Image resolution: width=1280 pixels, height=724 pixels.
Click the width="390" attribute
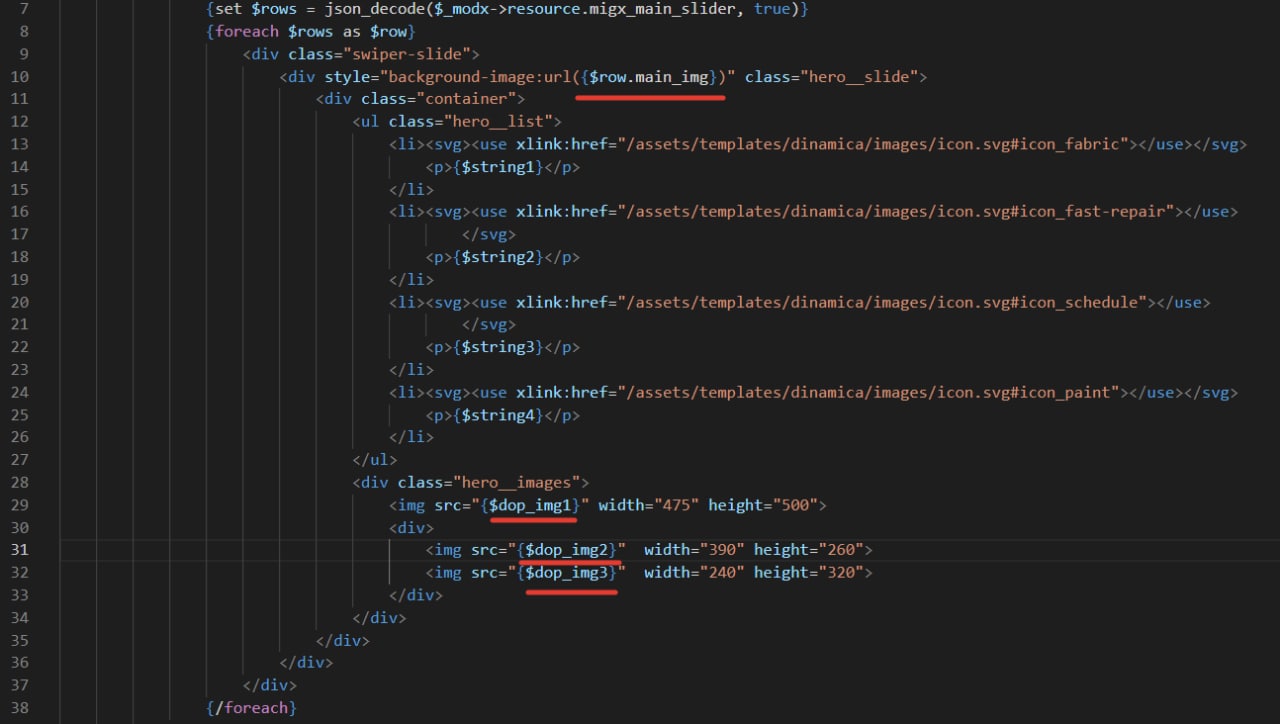[694, 550]
